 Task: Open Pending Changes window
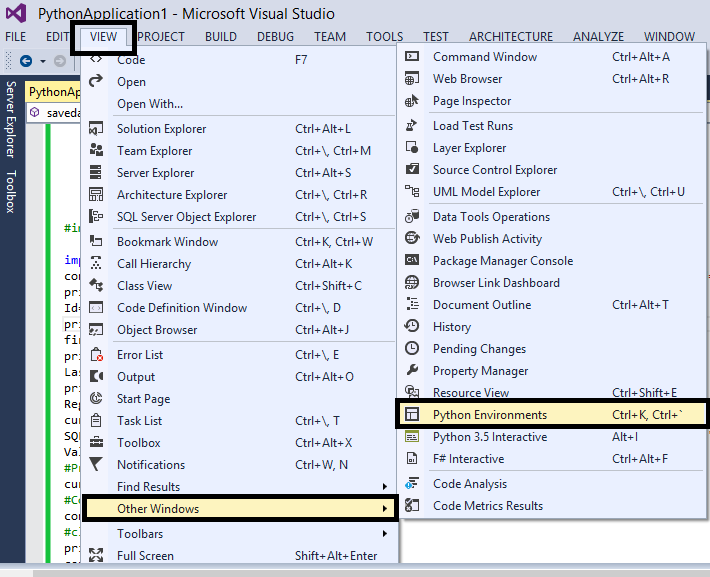pos(552,349)
